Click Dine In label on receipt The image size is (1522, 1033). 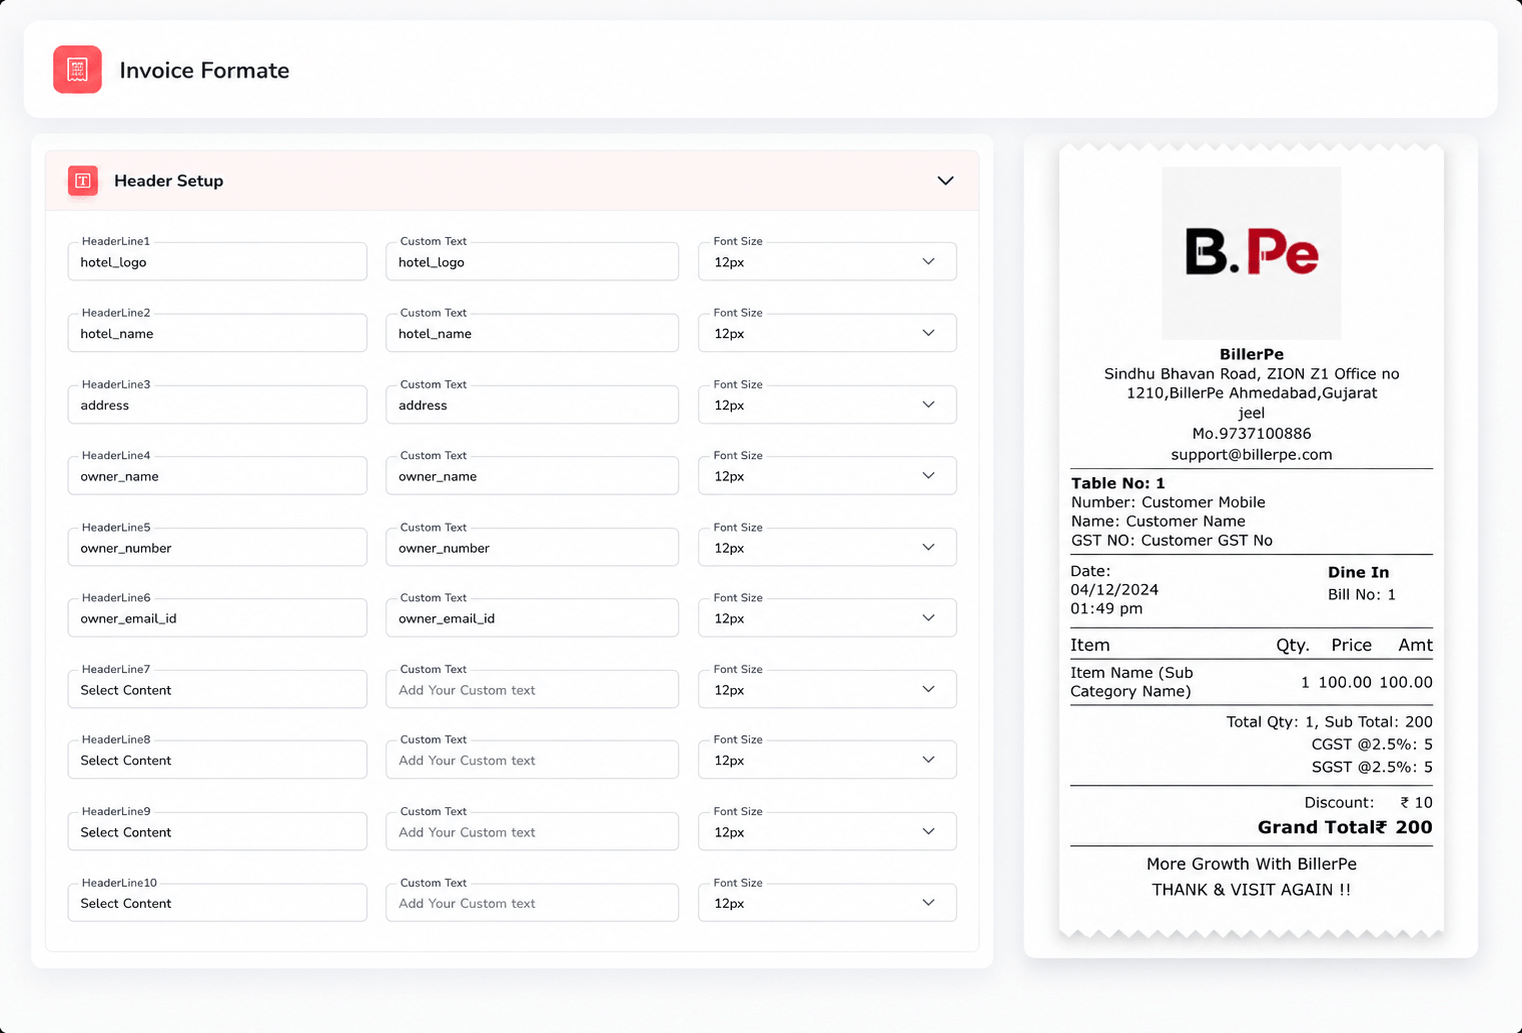[1358, 572]
